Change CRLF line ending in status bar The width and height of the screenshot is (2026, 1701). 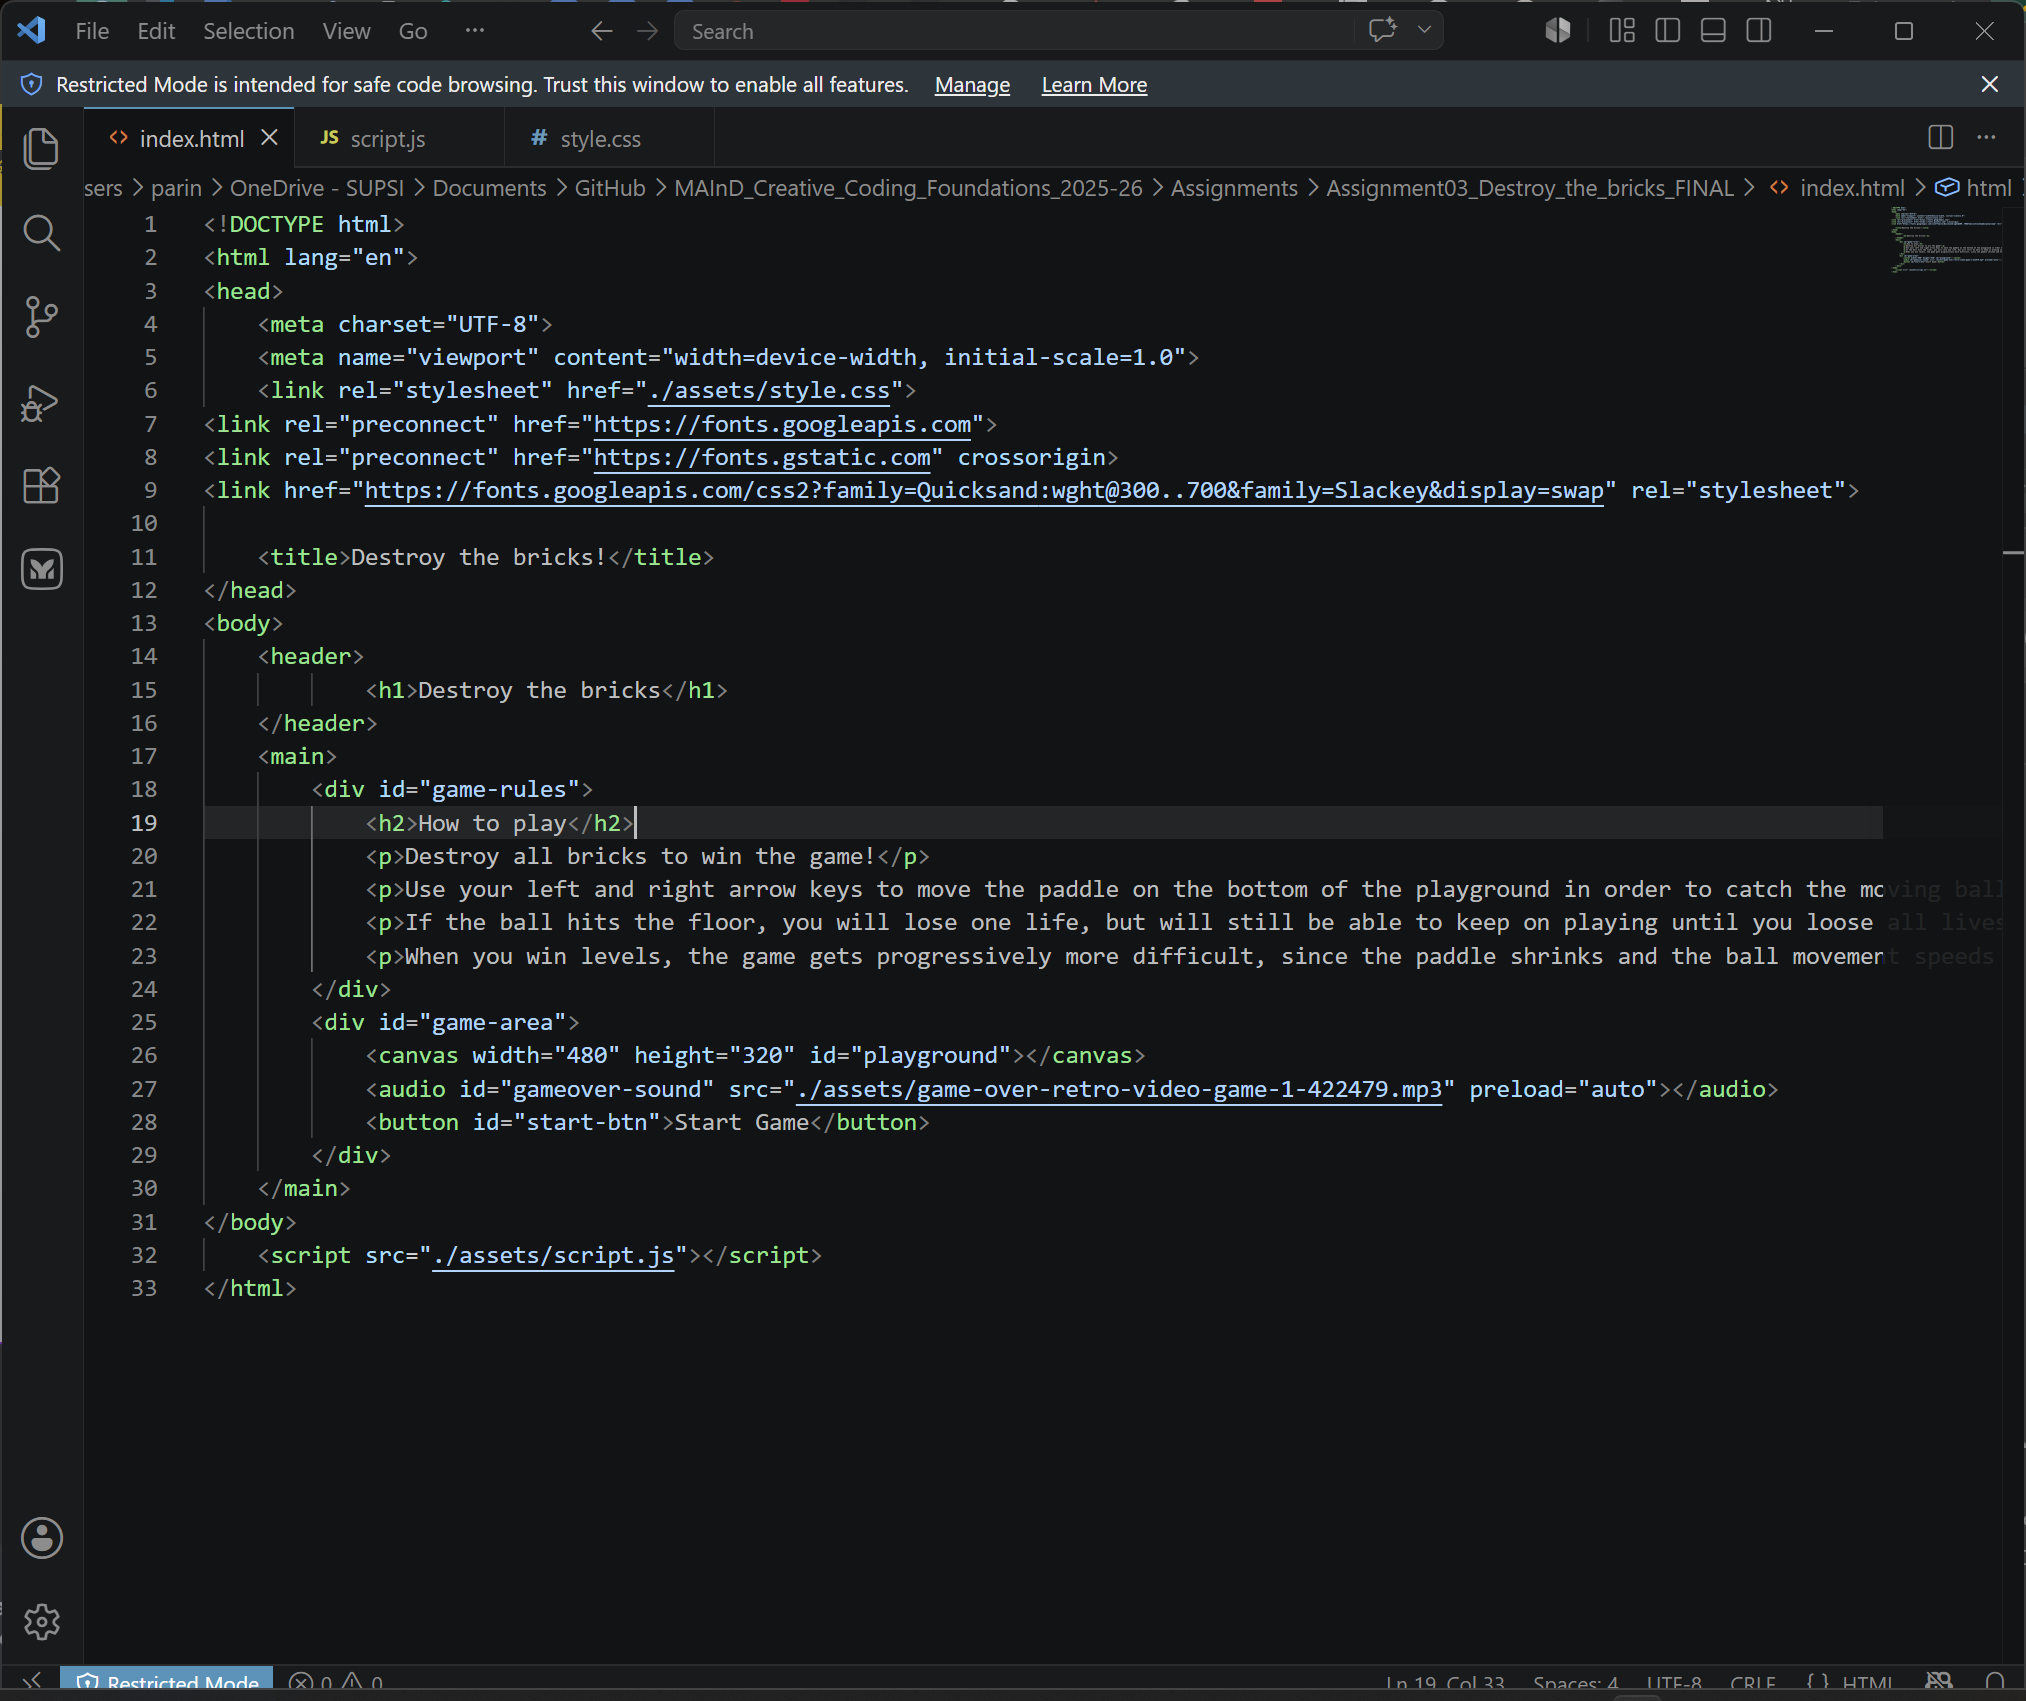pyautogui.click(x=1752, y=1682)
